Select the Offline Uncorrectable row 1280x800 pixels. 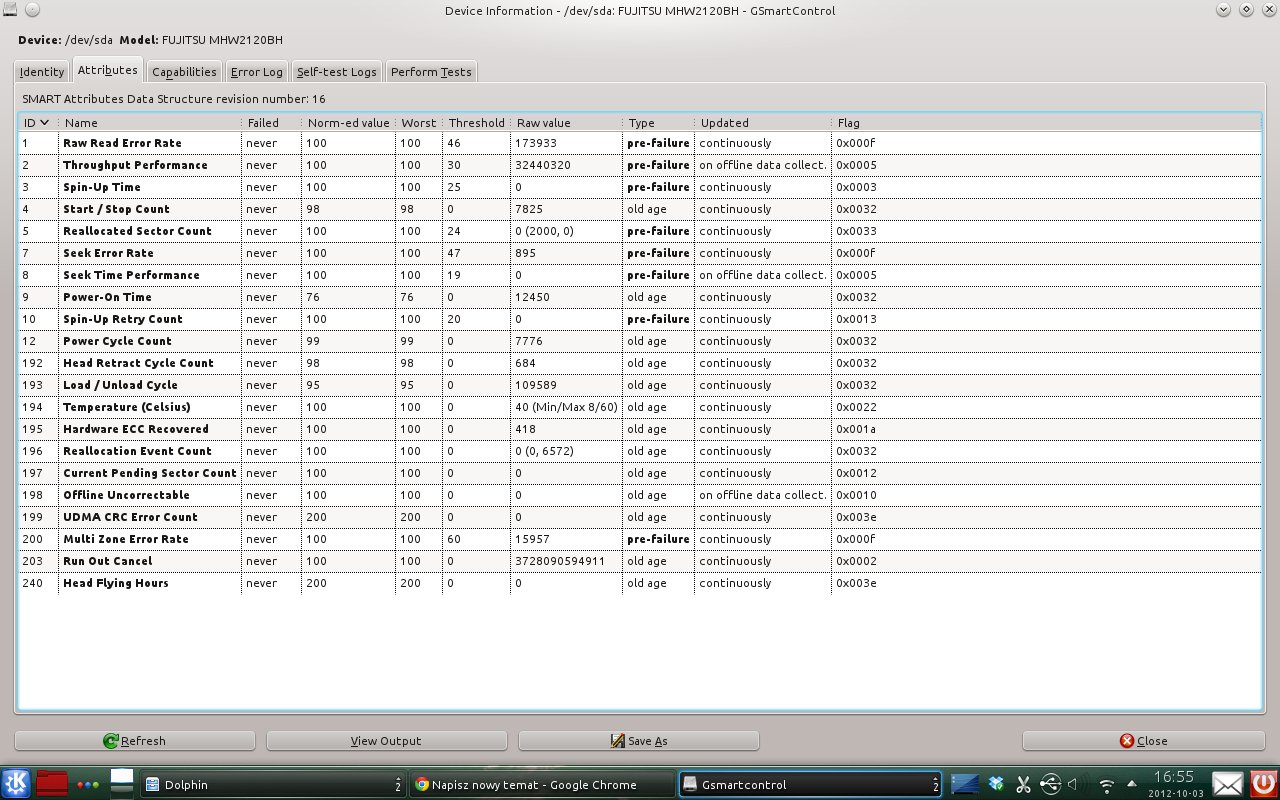tap(640, 495)
